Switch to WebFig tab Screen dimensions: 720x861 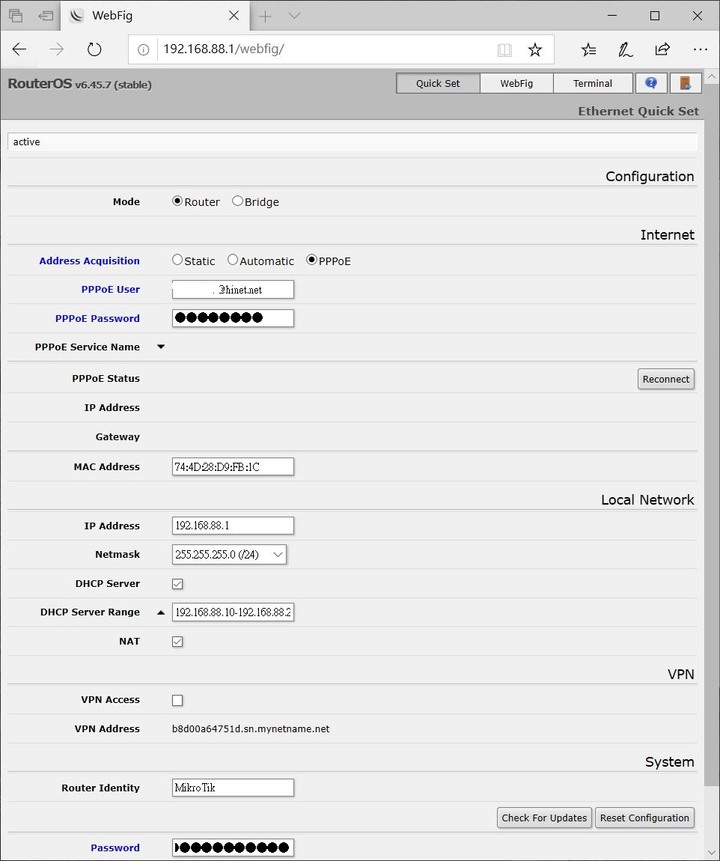516,83
